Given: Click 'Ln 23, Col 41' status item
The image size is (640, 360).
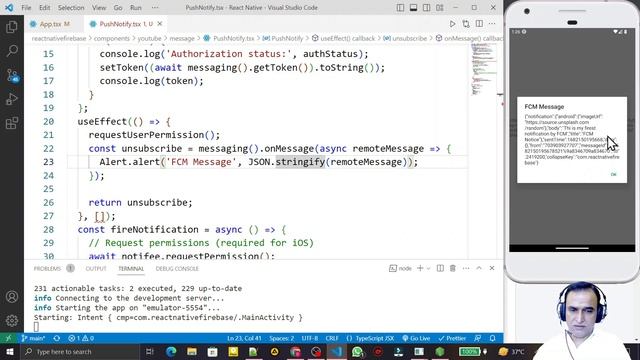Looking at the screenshot, I should 244,338.
